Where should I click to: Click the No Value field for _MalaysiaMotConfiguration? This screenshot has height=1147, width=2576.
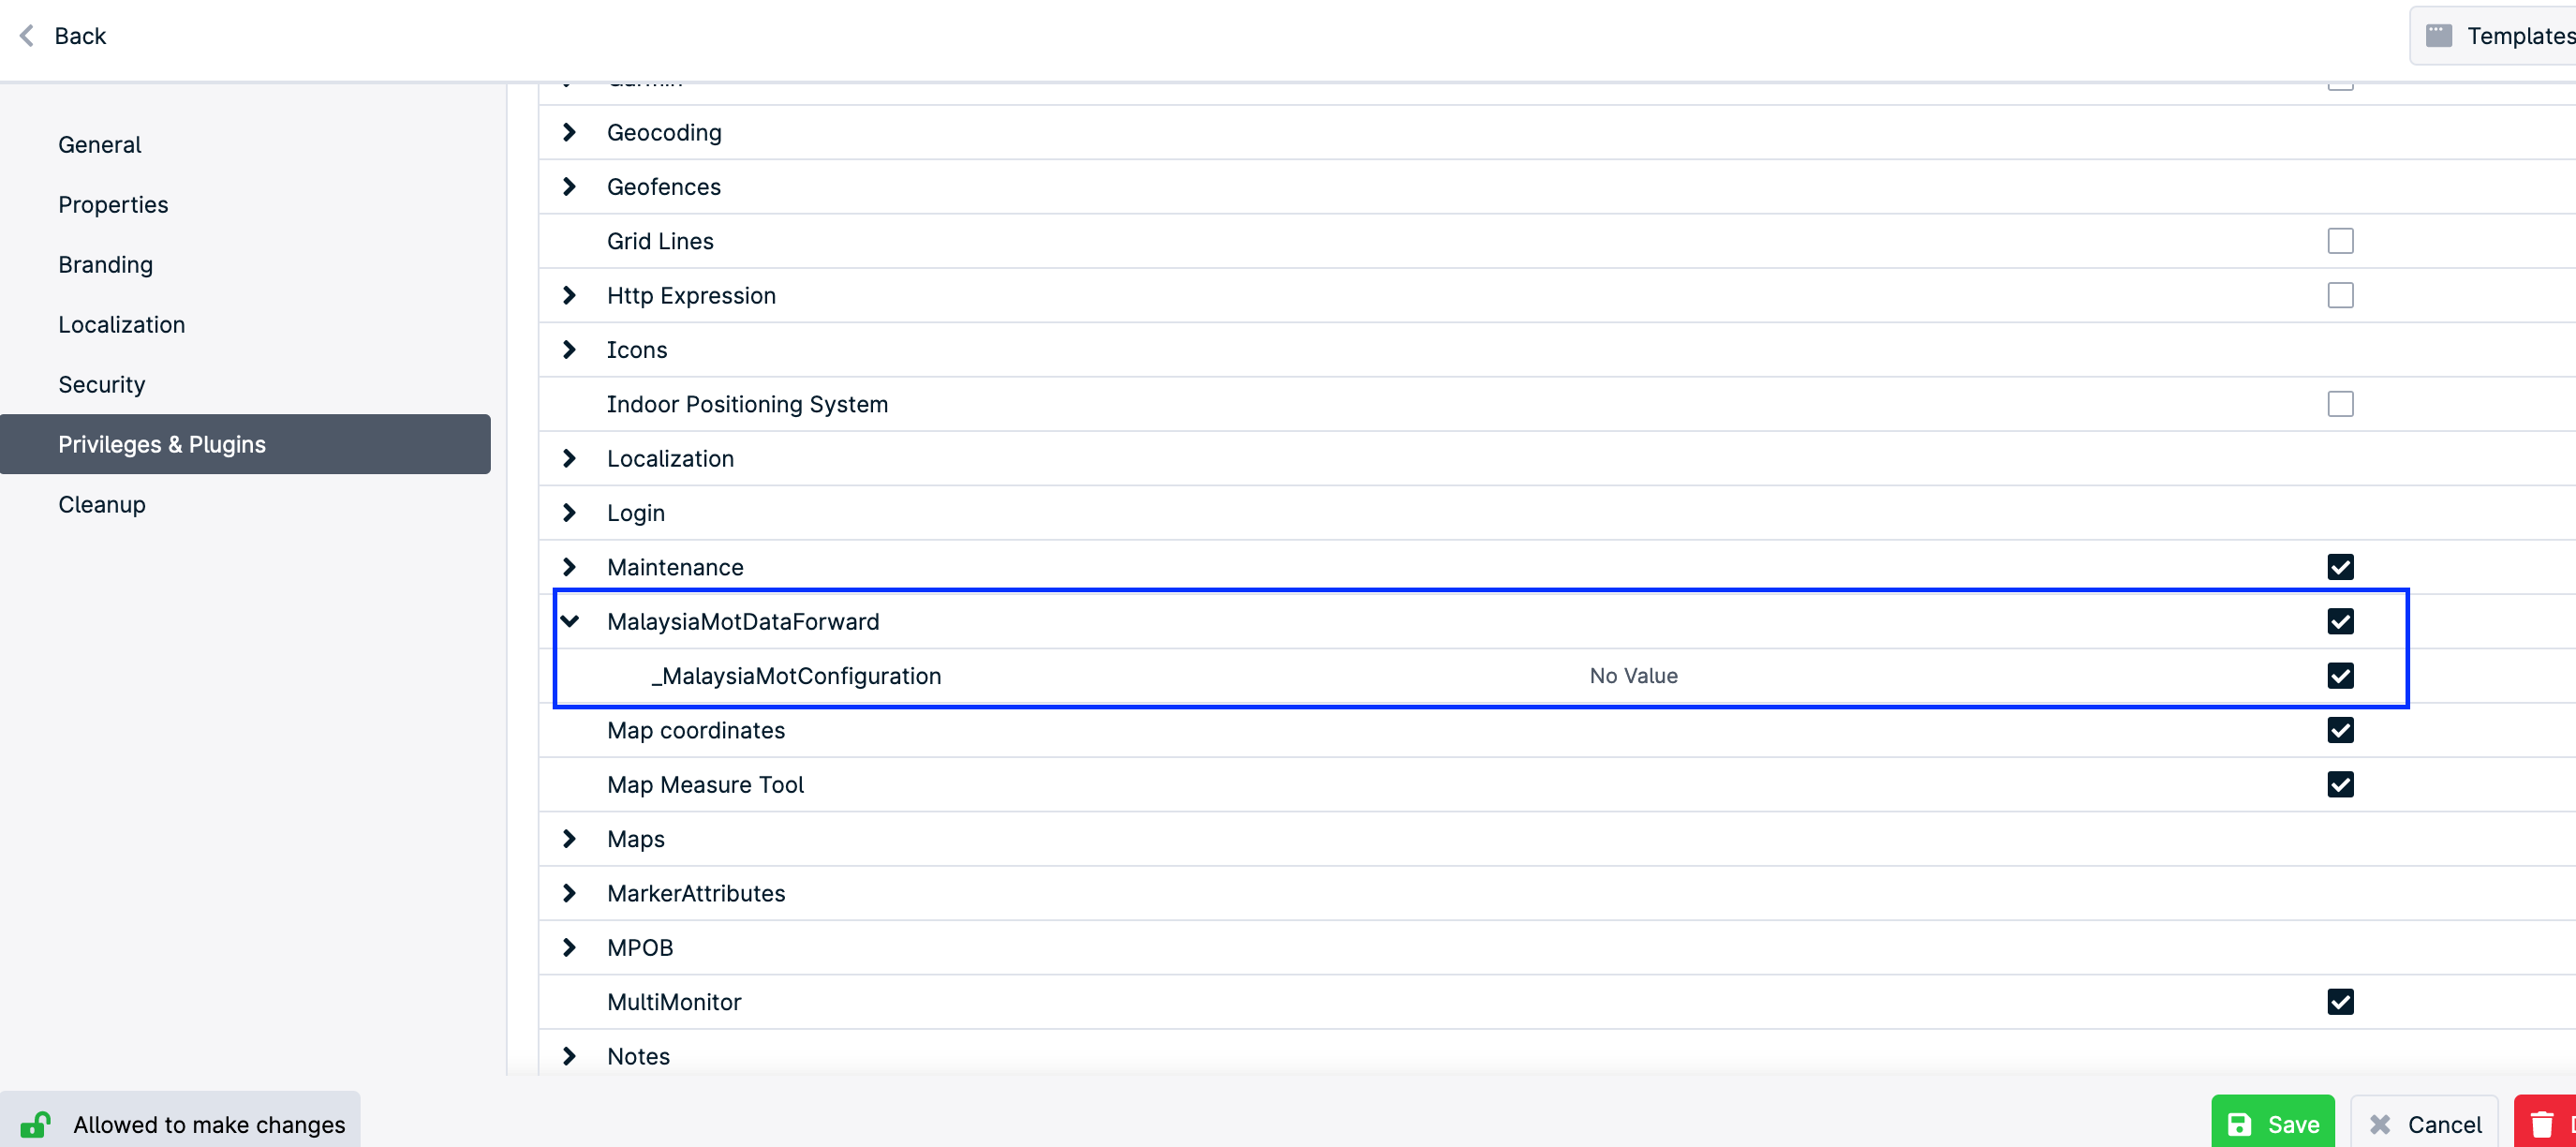tap(1634, 676)
